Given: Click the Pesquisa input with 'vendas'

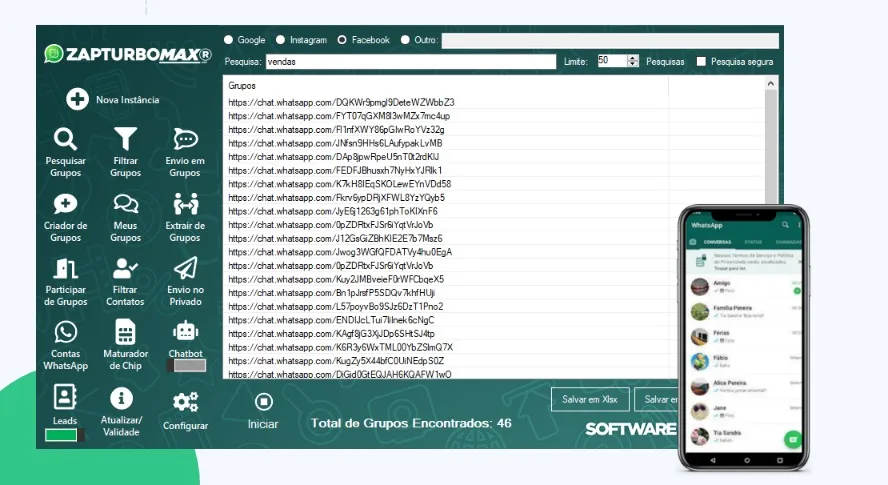Looking at the screenshot, I should coord(411,62).
